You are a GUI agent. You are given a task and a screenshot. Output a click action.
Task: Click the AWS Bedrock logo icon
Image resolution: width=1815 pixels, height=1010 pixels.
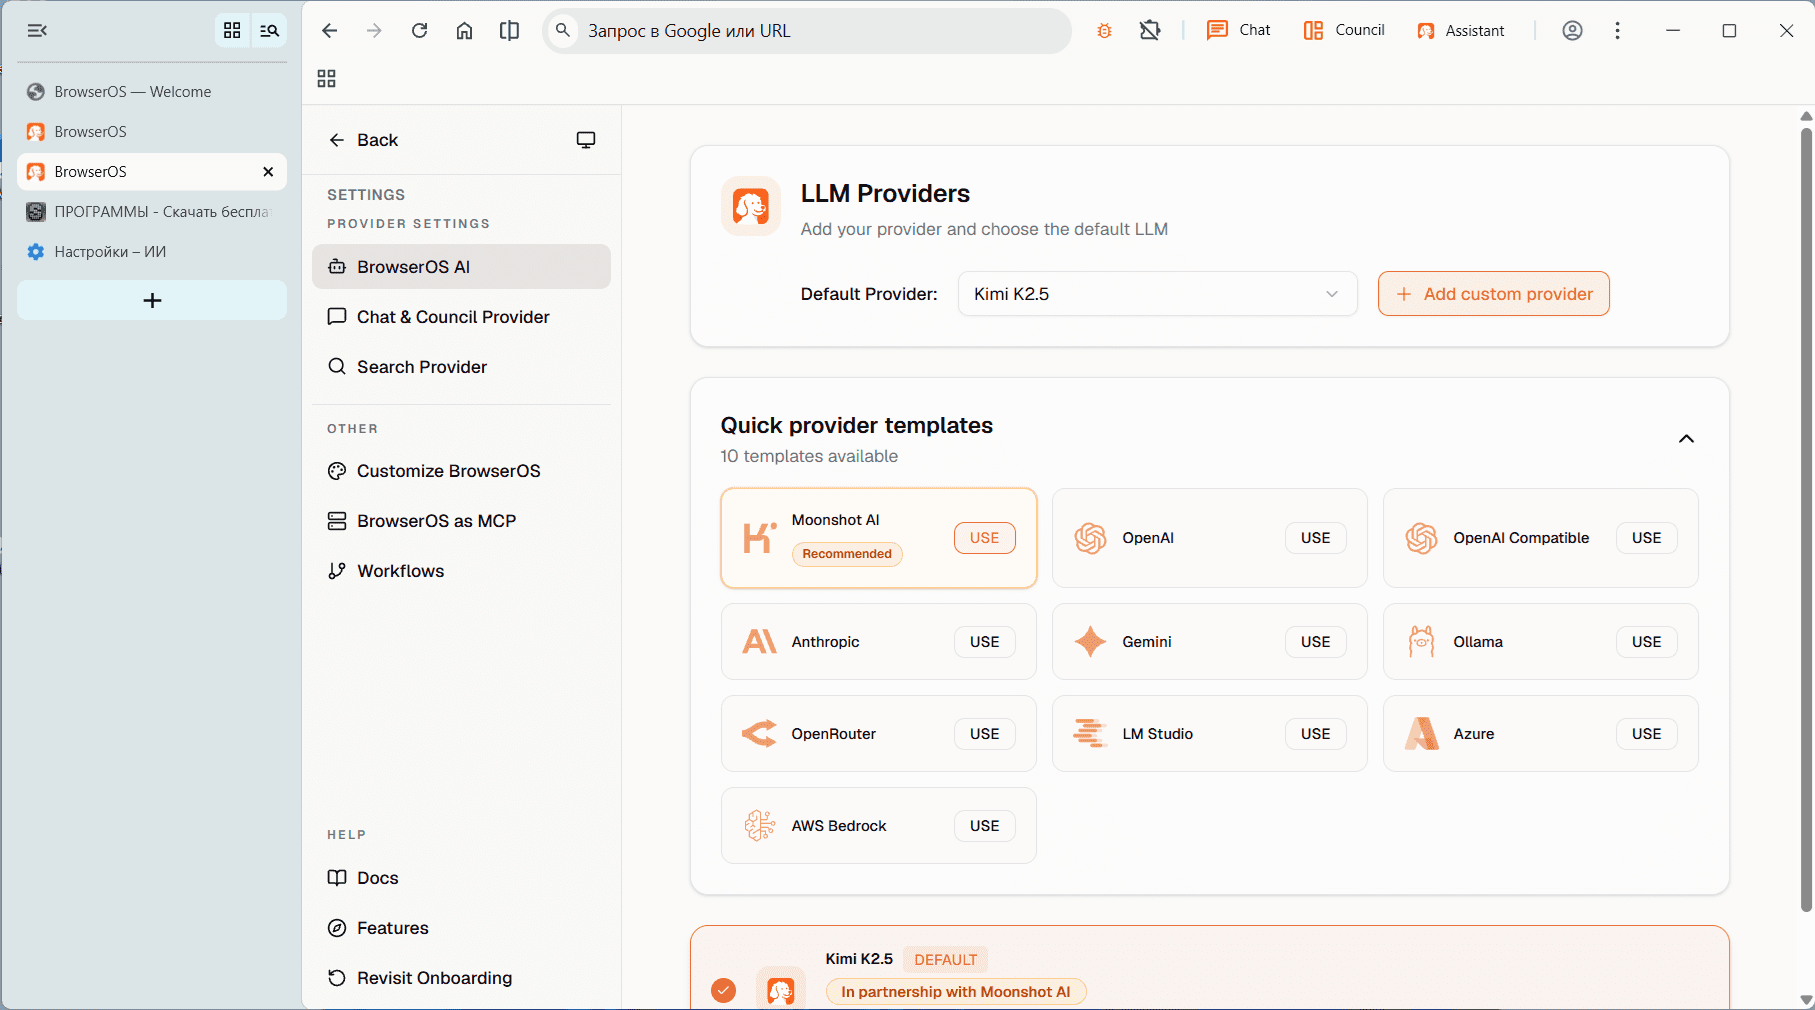point(759,826)
